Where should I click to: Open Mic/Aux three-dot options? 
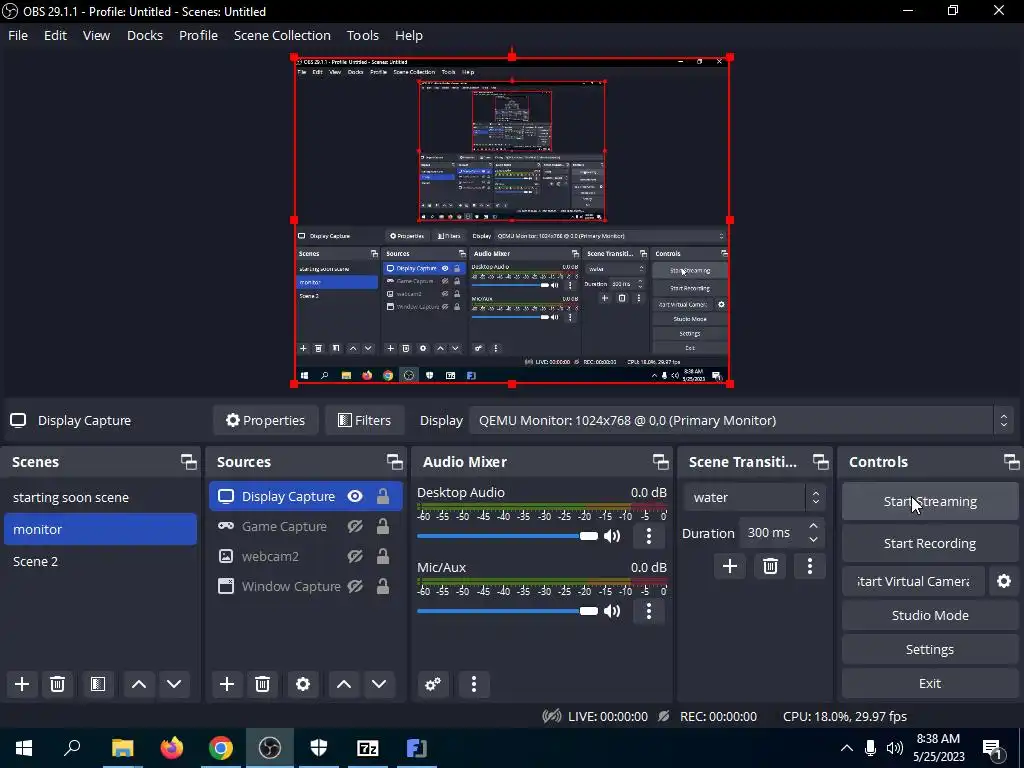pos(648,611)
